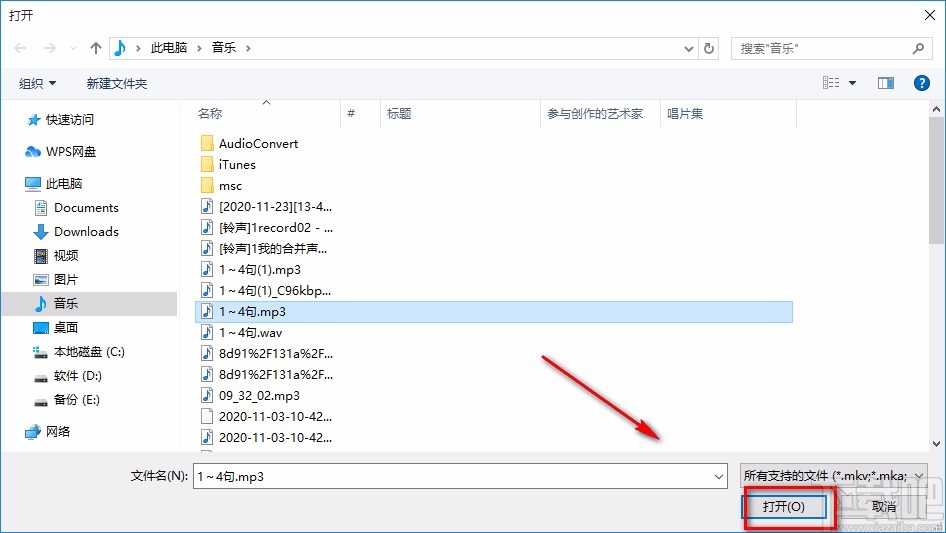Open 桌面 in the sidebar
Screen dimensions: 946x533
66,328
